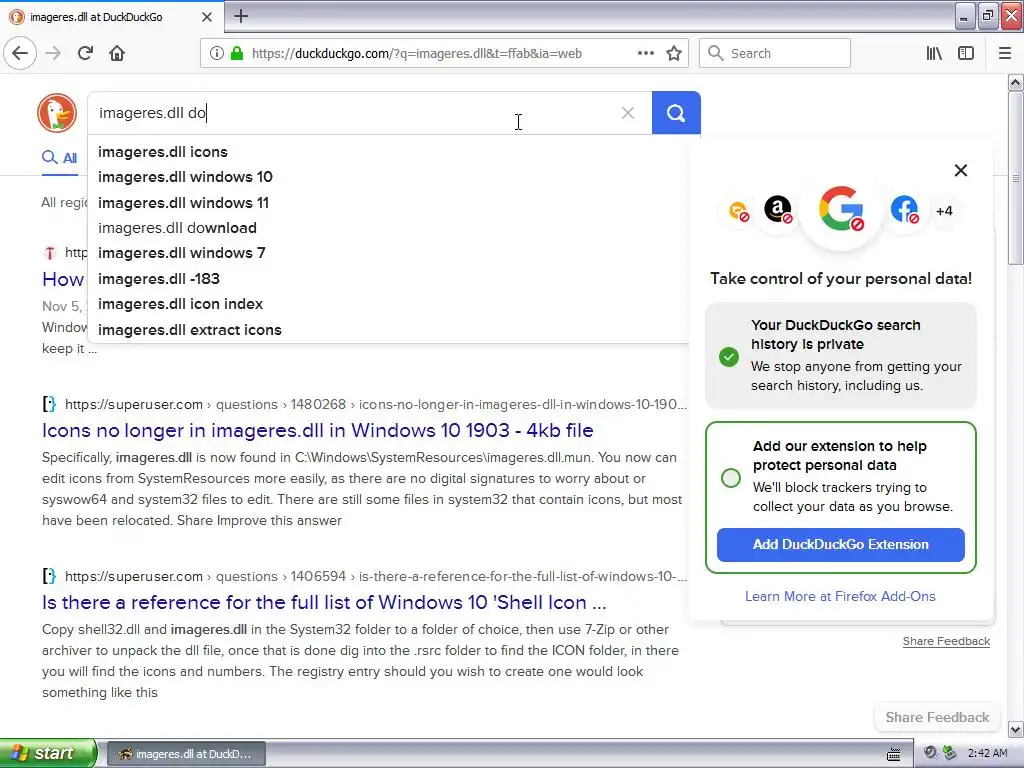This screenshot has height=768, width=1024.
Task: Open result Icons no longer in imageres.dll
Action: click(x=317, y=430)
